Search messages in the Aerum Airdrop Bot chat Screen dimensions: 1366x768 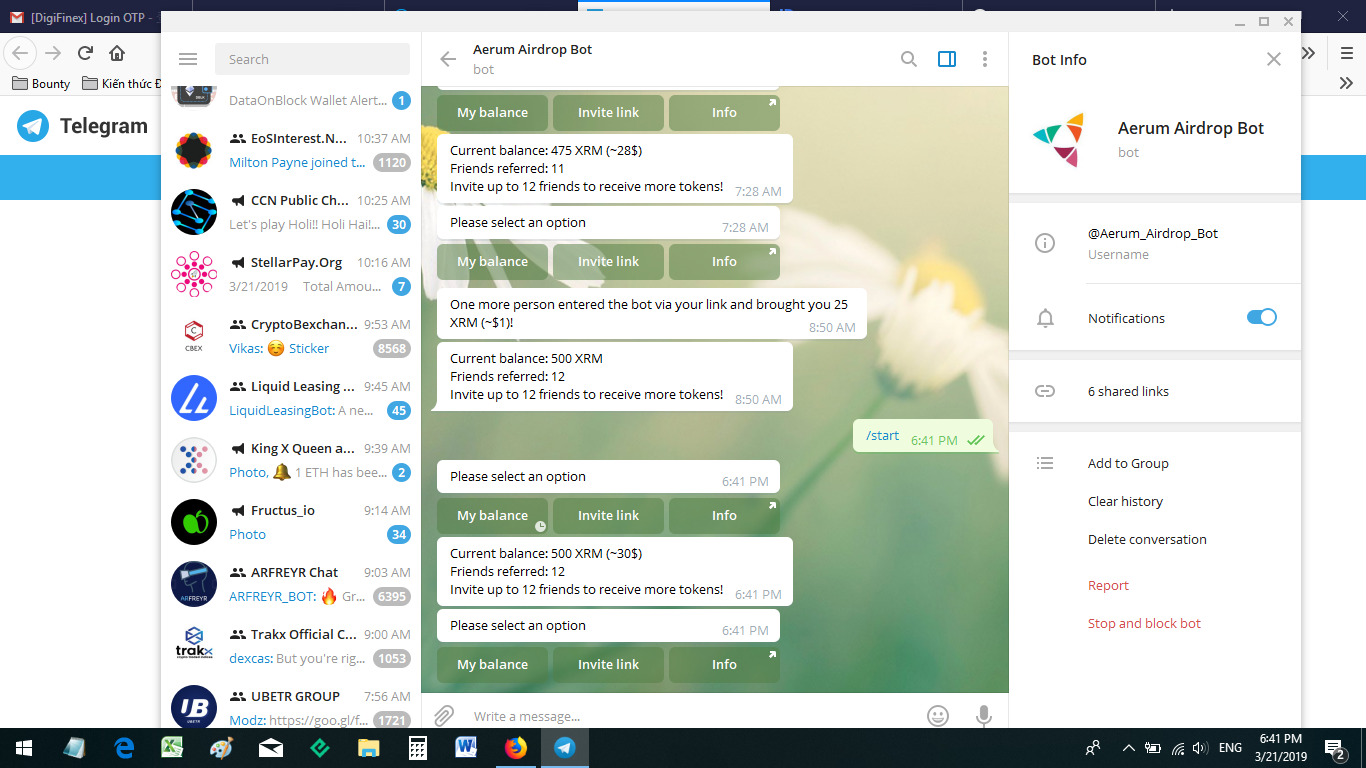pos(909,59)
